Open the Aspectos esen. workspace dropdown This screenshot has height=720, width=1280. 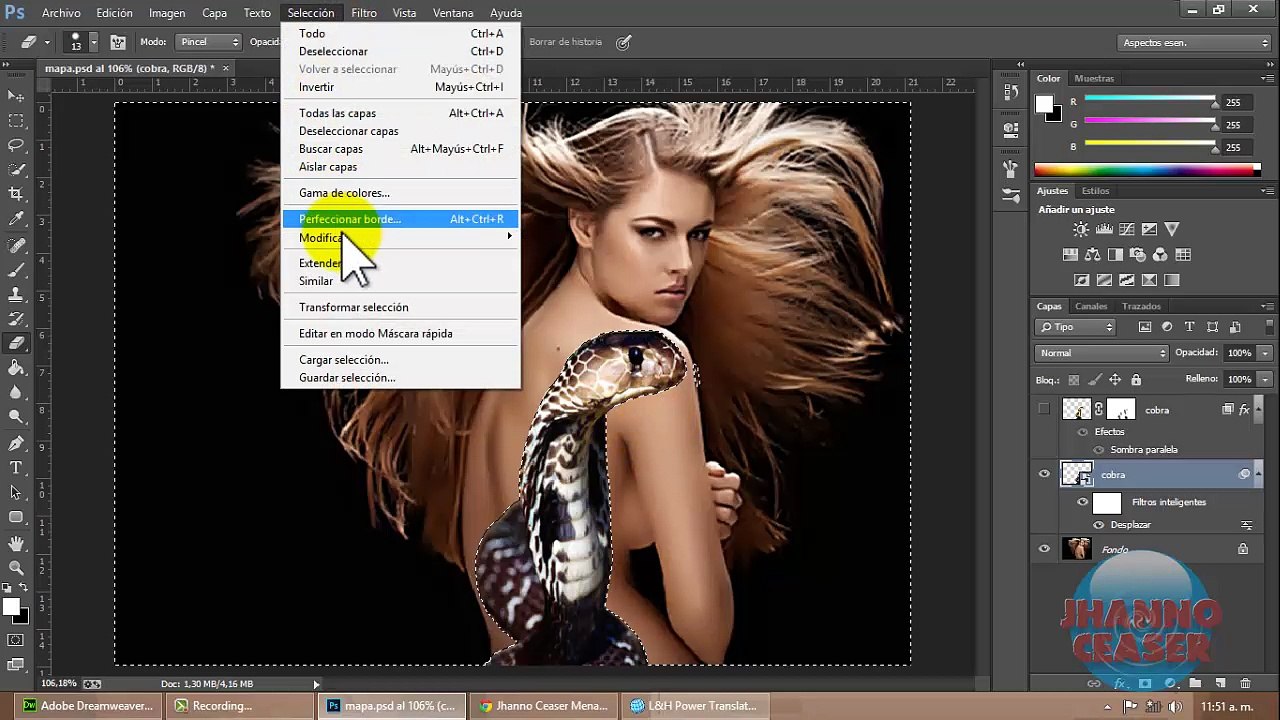click(1195, 43)
